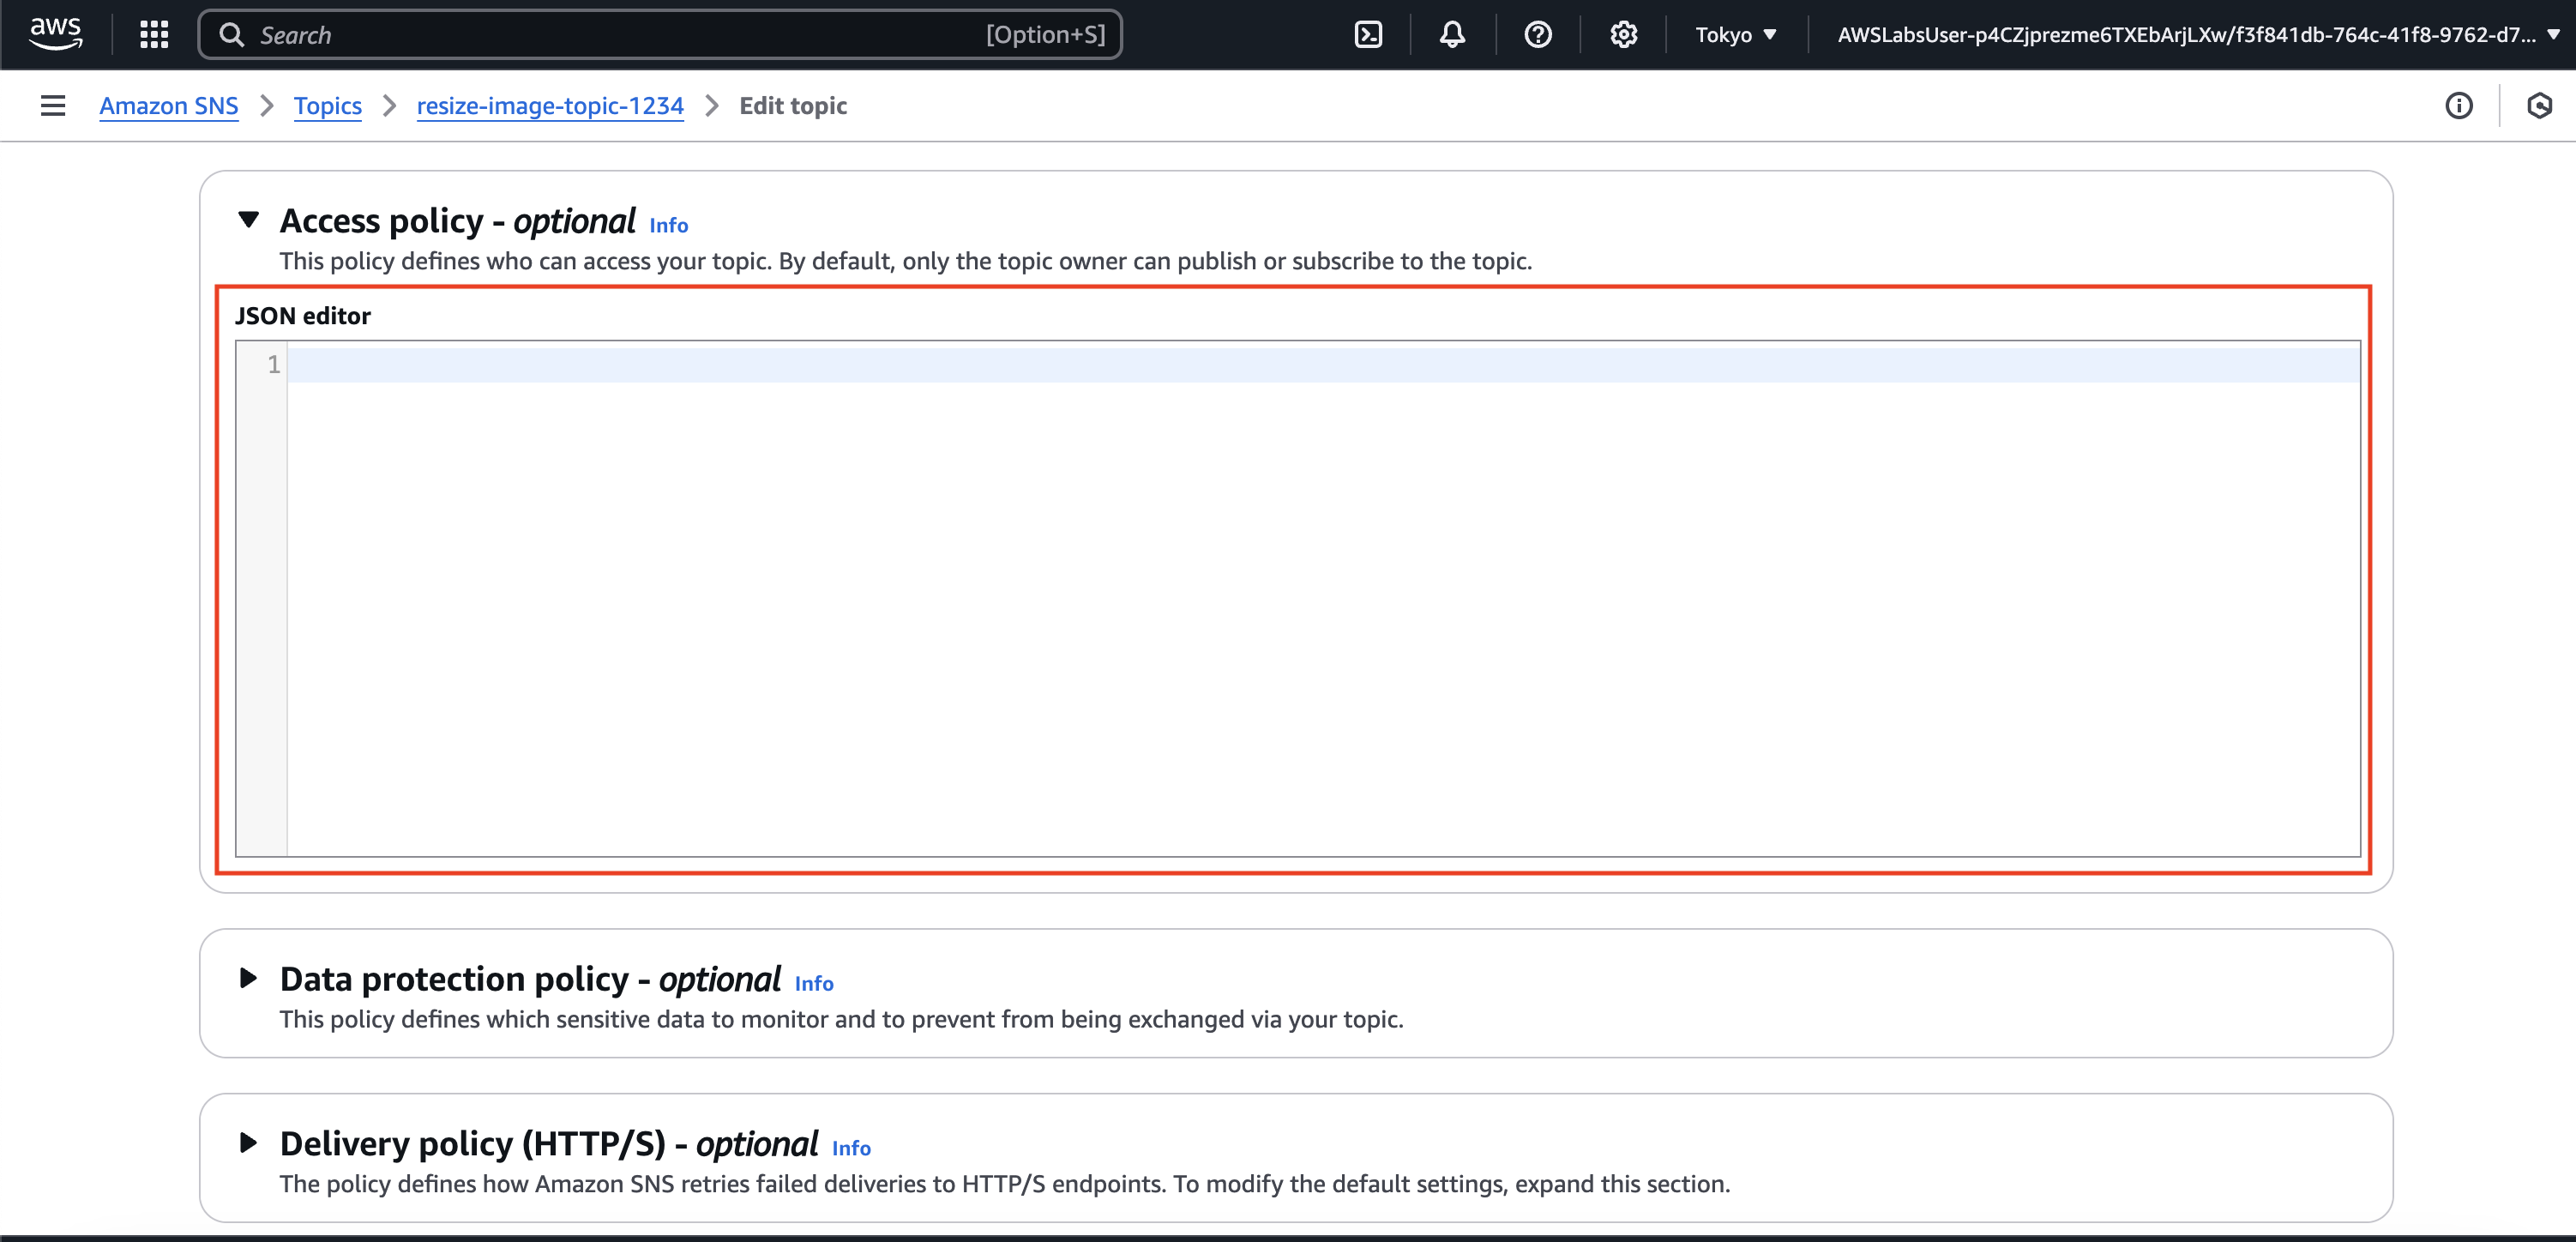This screenshot has width=2576, height=1242.
Task: Launch the CloudShell terminal icon
Action: [1368, 35]
